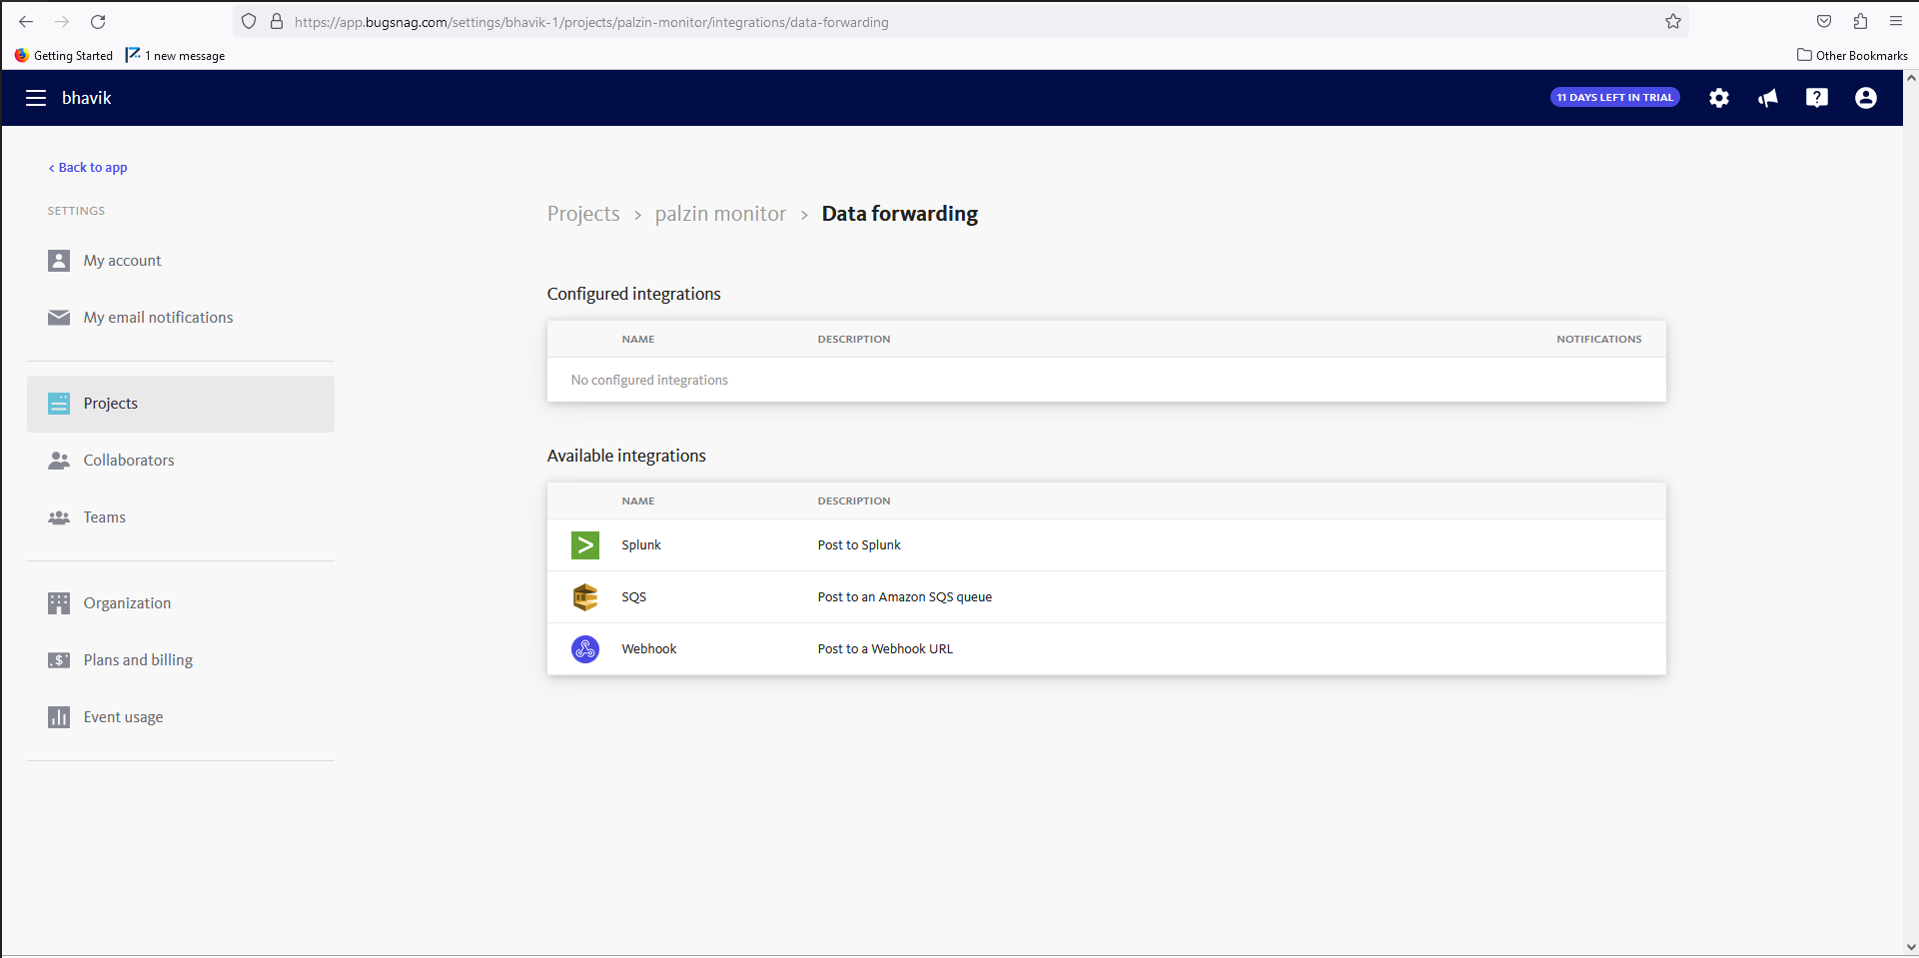Open My email notifications settings
Screen dimensions: 1919x958
click(181, 317)
